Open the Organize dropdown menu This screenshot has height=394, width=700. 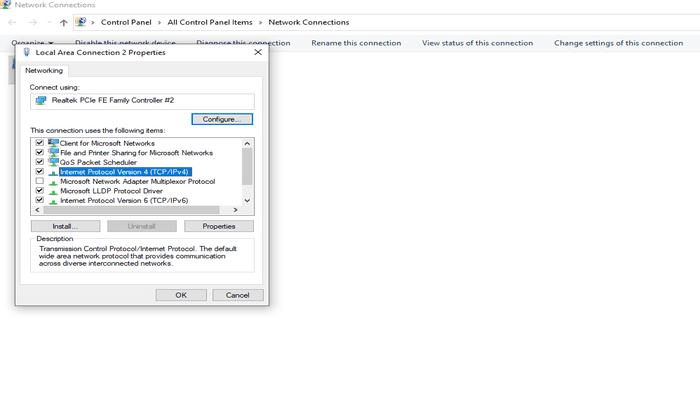32,43
